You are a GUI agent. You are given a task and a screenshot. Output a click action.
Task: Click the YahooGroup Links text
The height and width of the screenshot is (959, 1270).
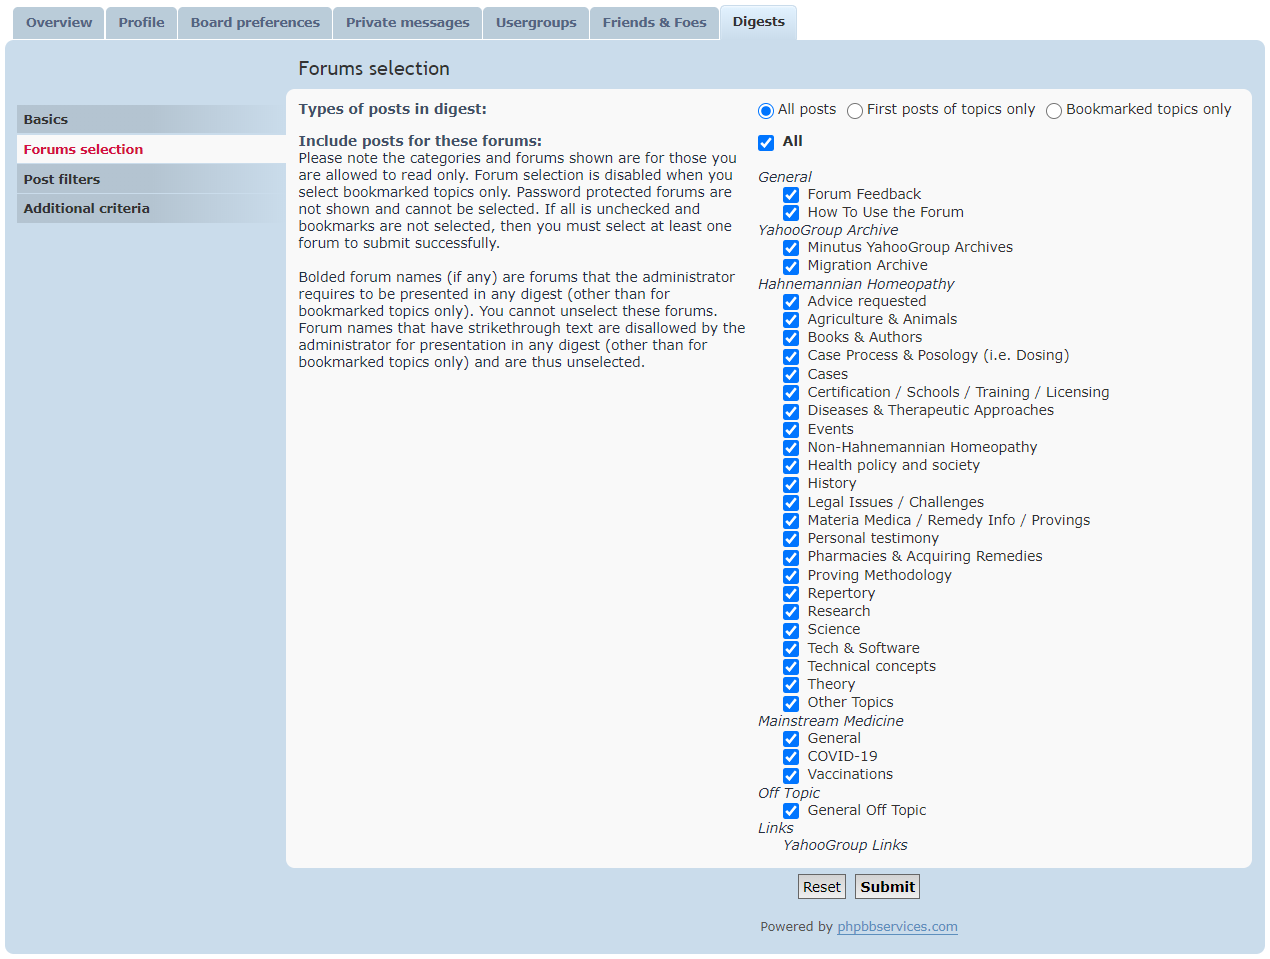(x=845, y=845)
